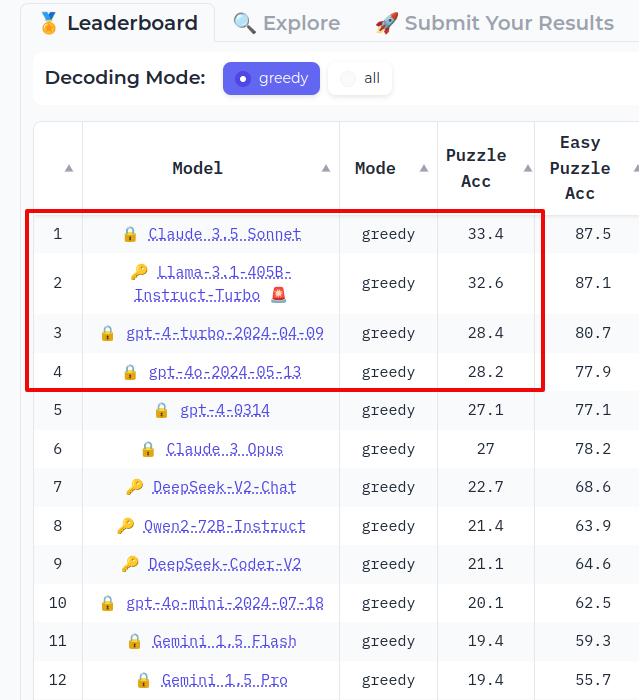Click the rocket icon on Submit tab
The image size is (639, 700).
[x=386, y=23]
